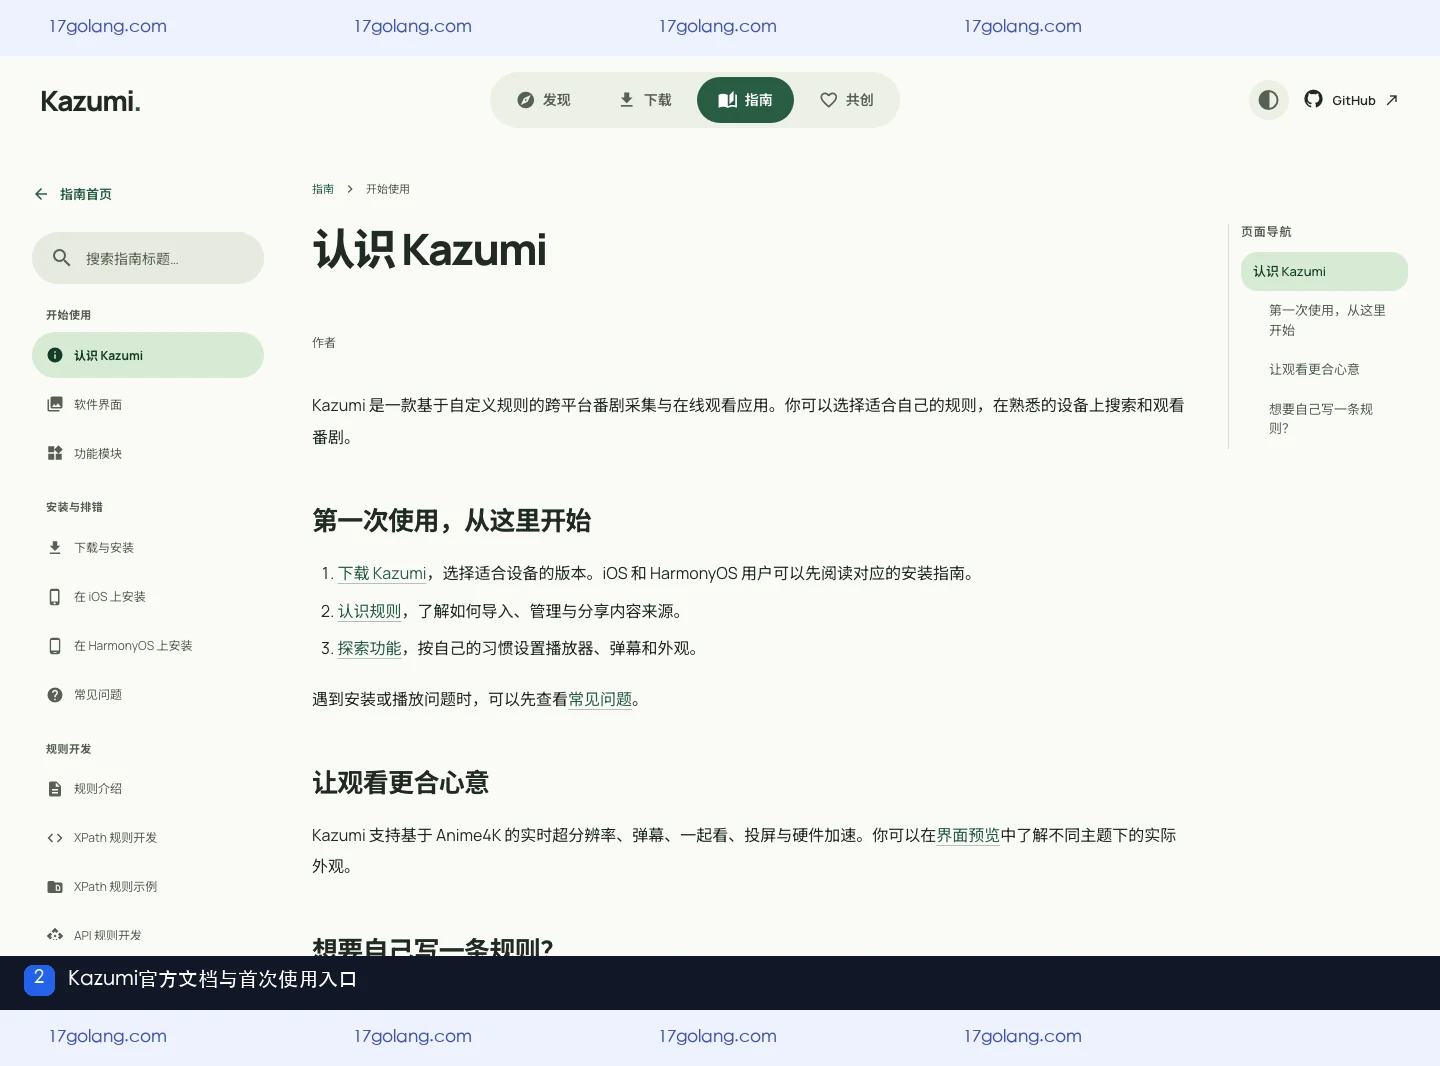Image resolution: width=1440 pixels, height=1066 pixels.
Task: Open the 下载 tab
Action: (645, 100)
